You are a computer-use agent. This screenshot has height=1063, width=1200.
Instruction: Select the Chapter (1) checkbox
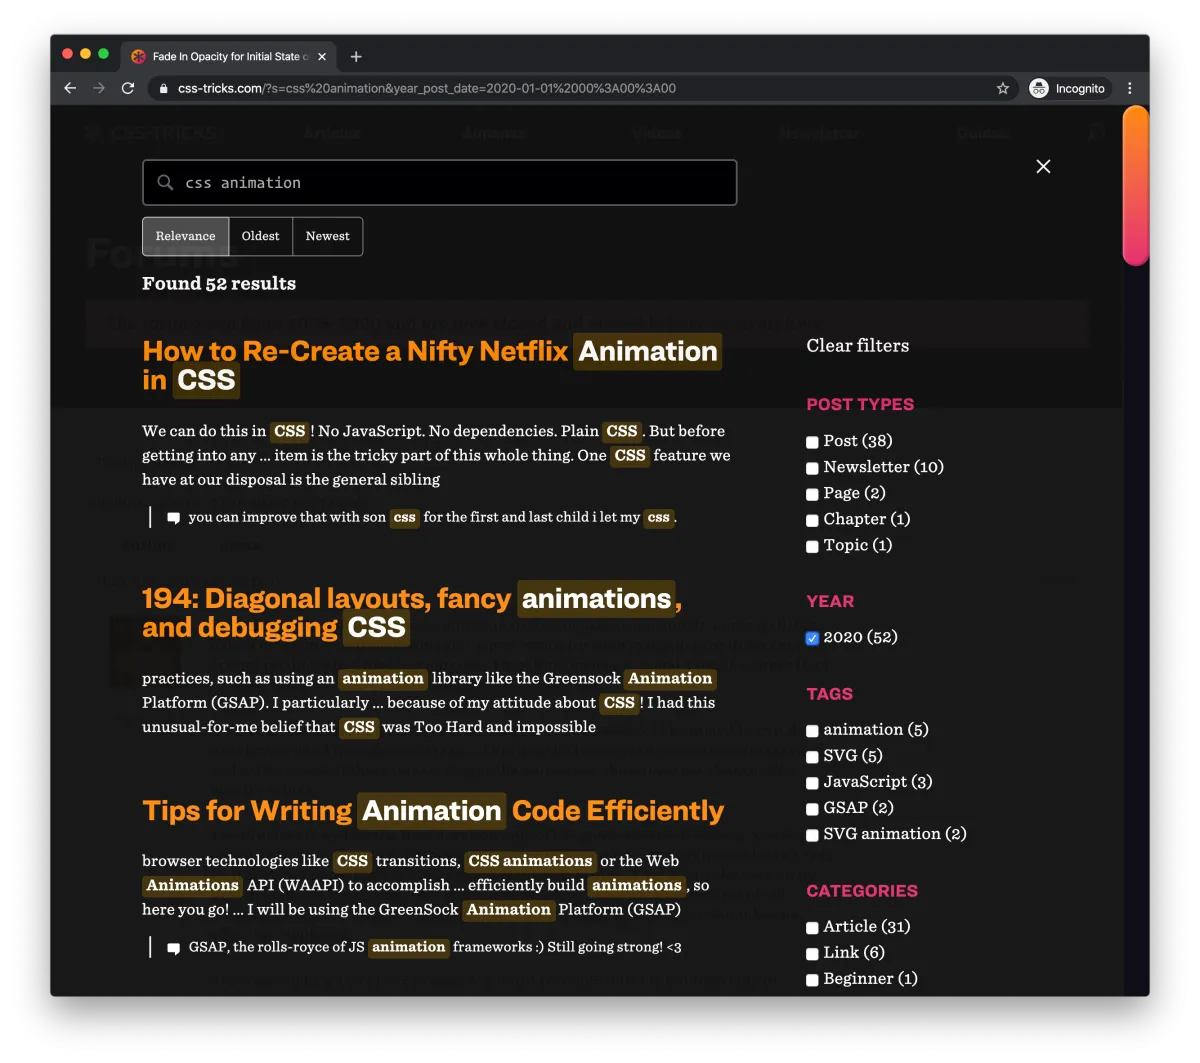tap(812, 520)
